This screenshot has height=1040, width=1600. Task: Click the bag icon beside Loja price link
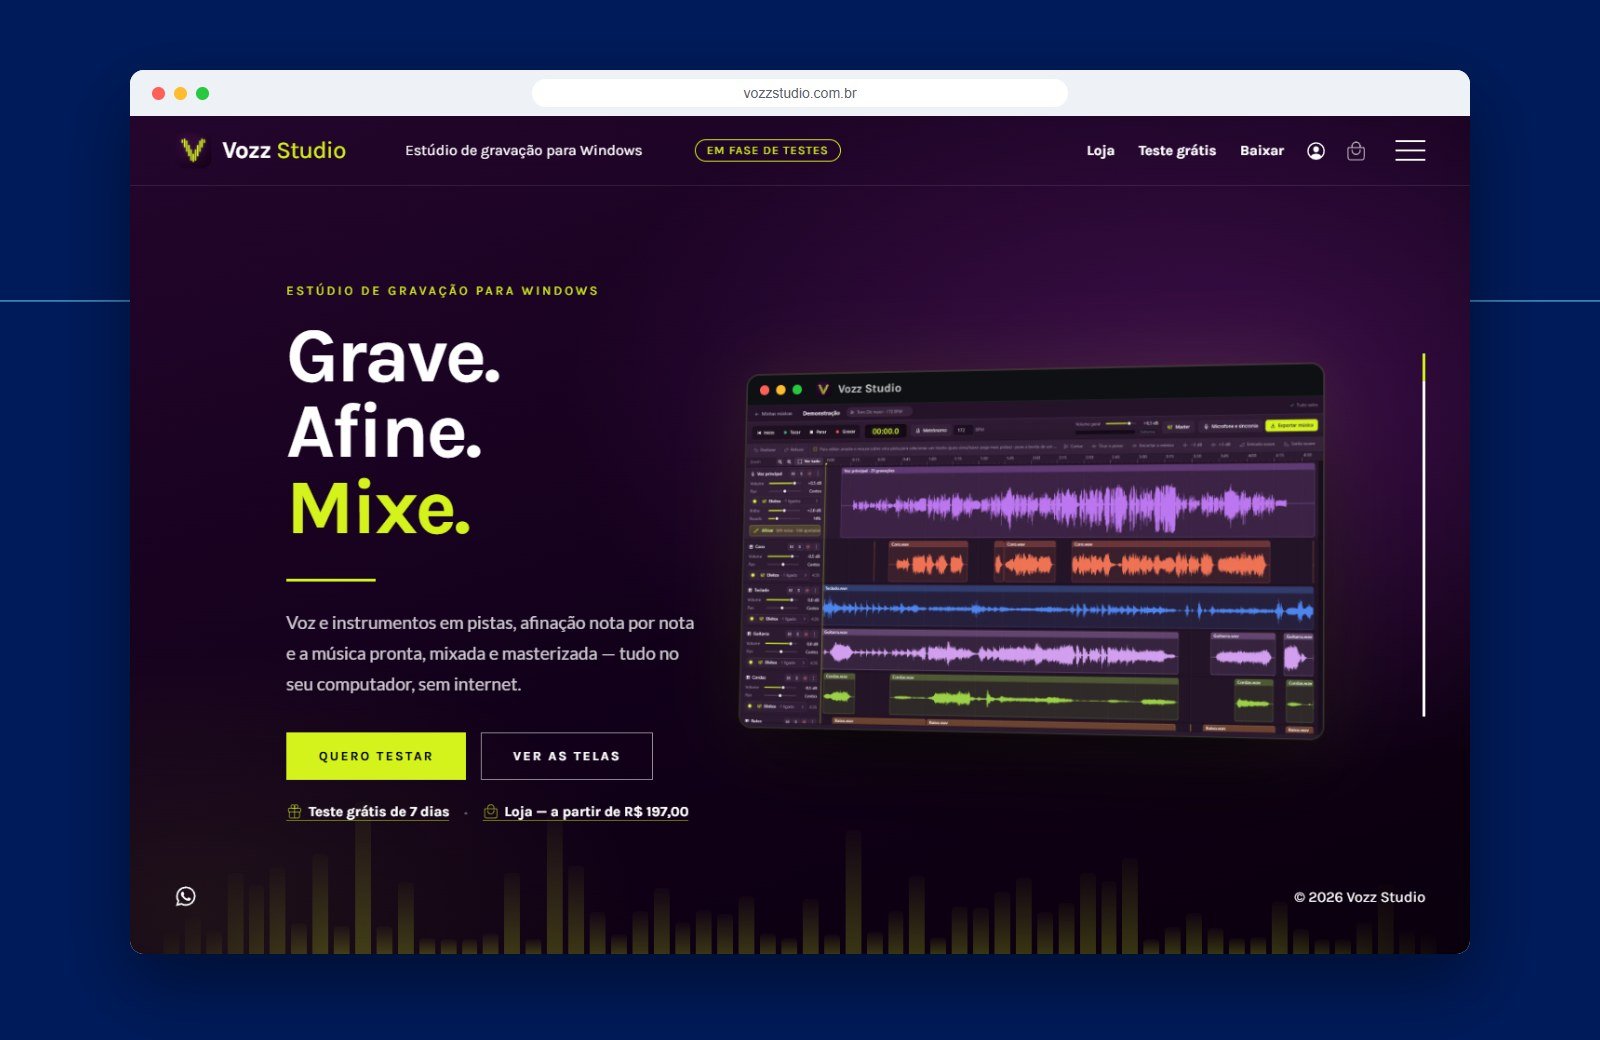click(x=490, y=812)
